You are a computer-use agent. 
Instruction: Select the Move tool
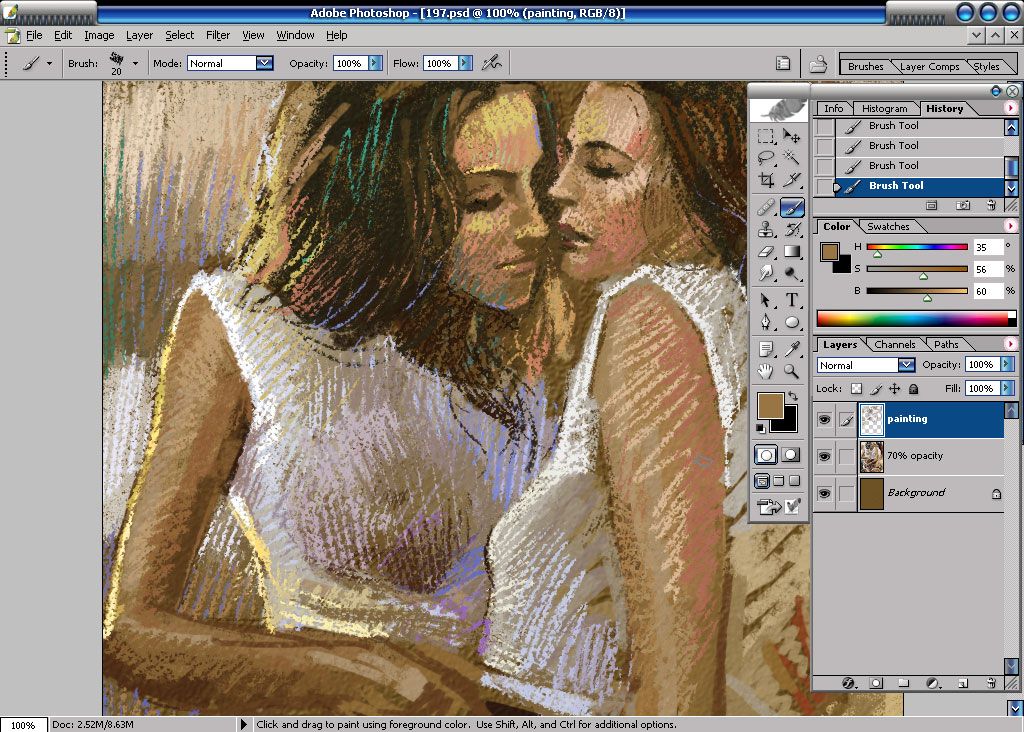pyautogui.click(x=792, y=136)
